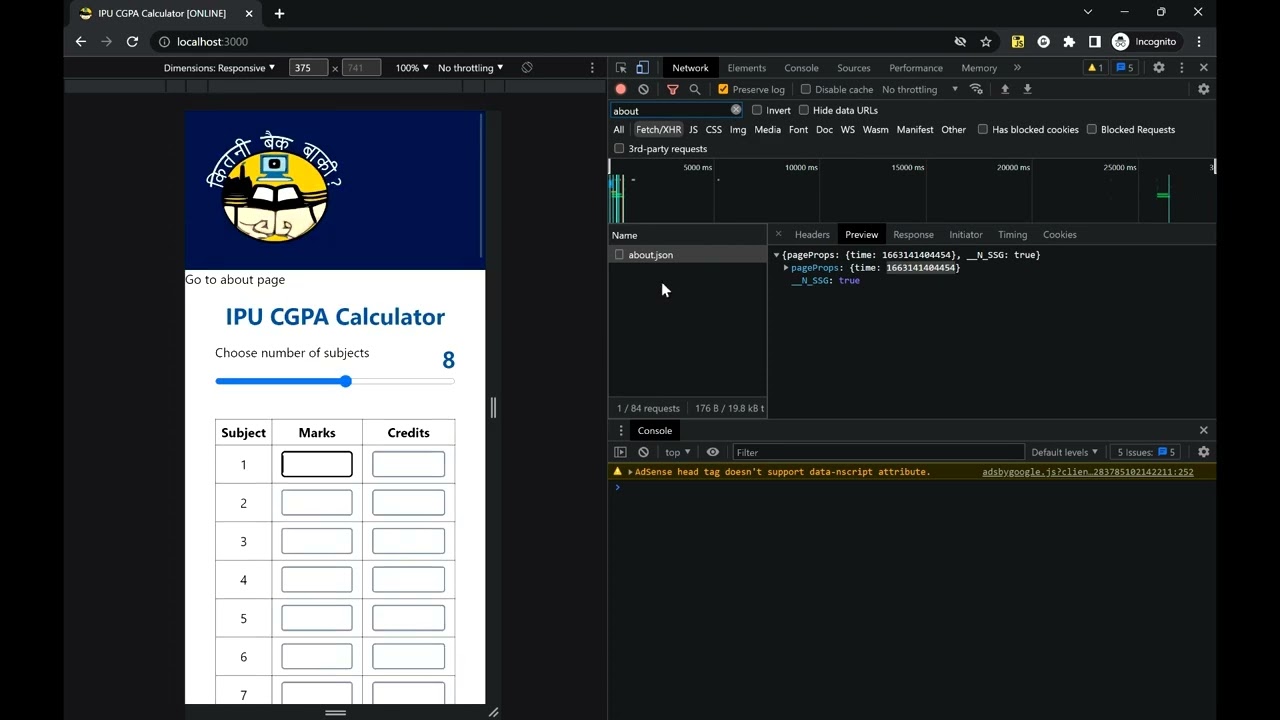Open Console settings gear

pos(1204,452)
